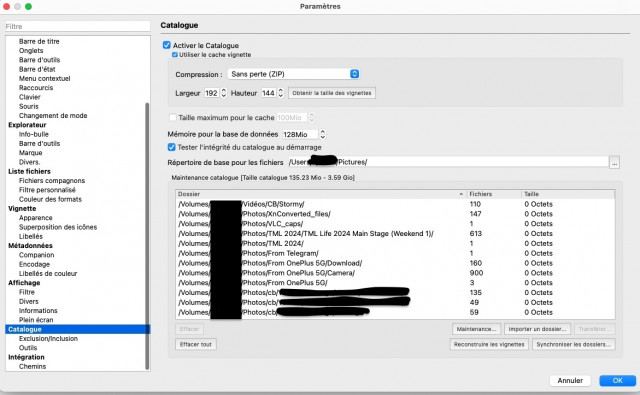Open the Compression dropdown
Screen dimensions: 640x395
coord(293,74)
